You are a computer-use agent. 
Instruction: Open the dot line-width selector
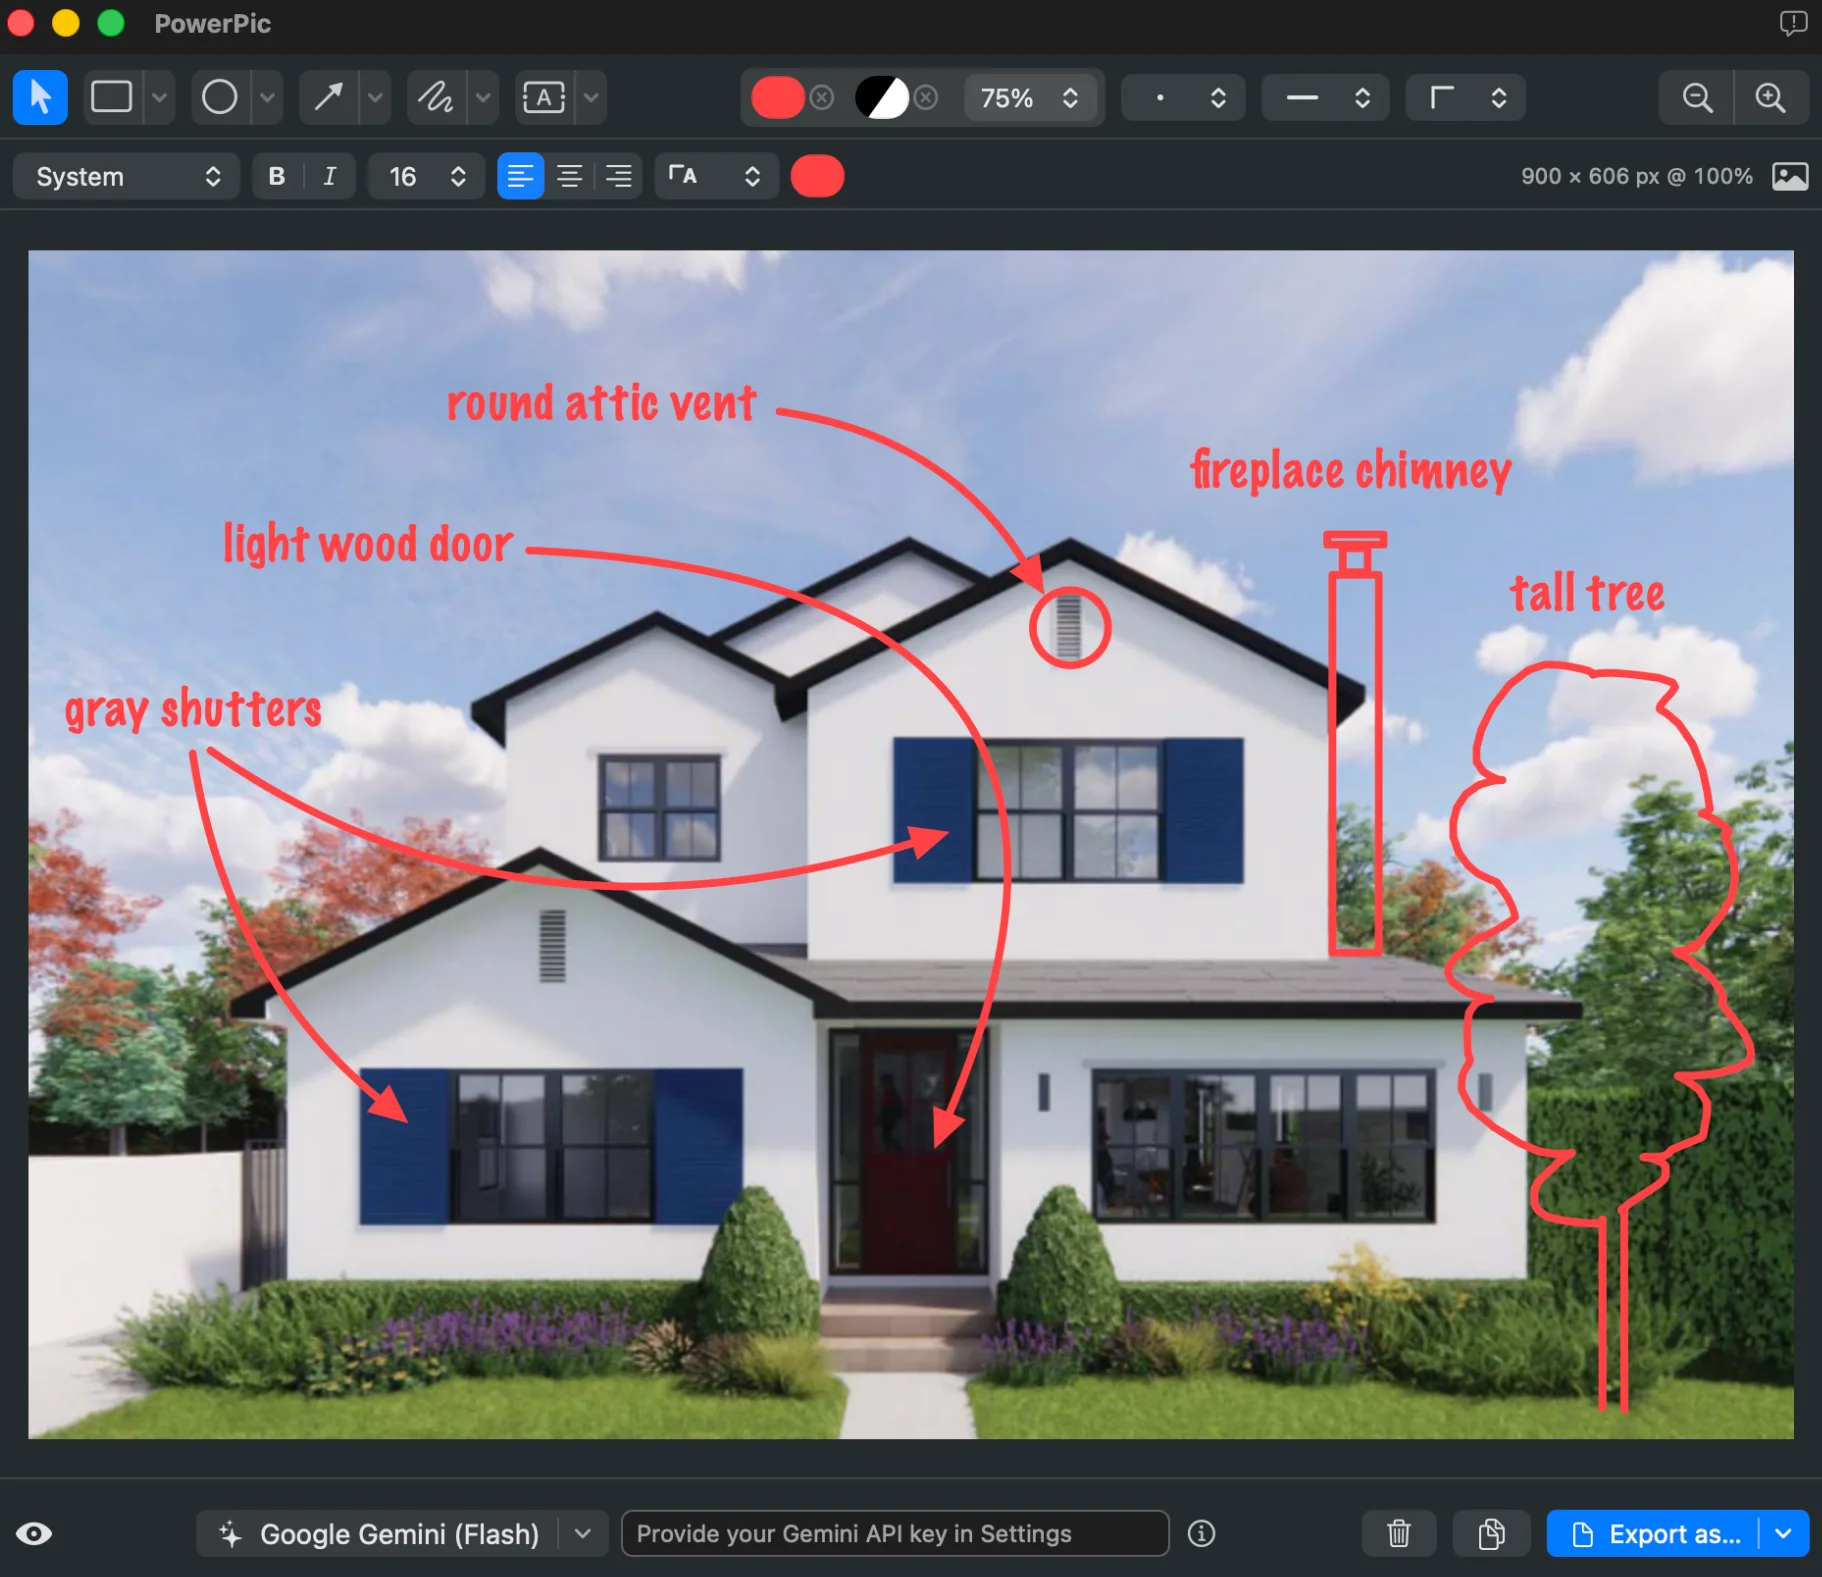(1183, 97)
